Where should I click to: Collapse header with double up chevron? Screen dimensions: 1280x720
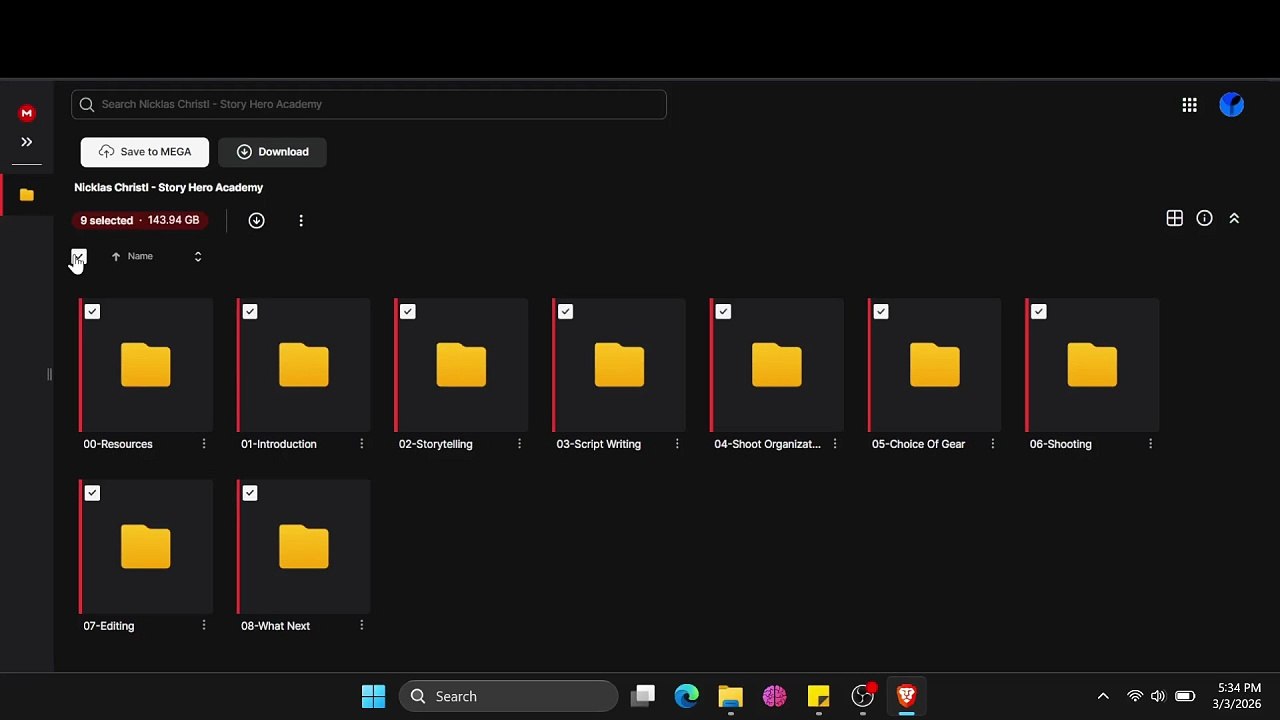click(x=1234, y=218)
